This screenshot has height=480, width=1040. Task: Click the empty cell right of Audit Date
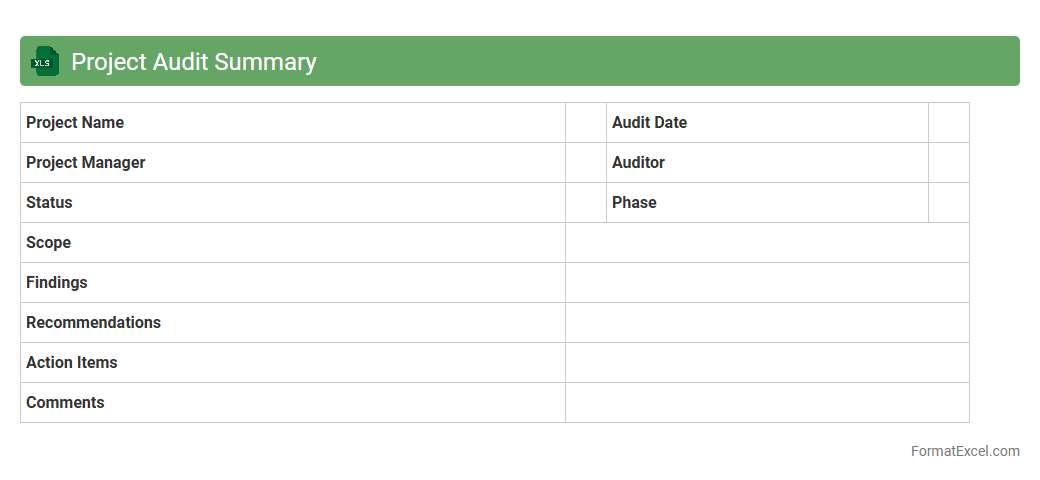pos(948,123)
